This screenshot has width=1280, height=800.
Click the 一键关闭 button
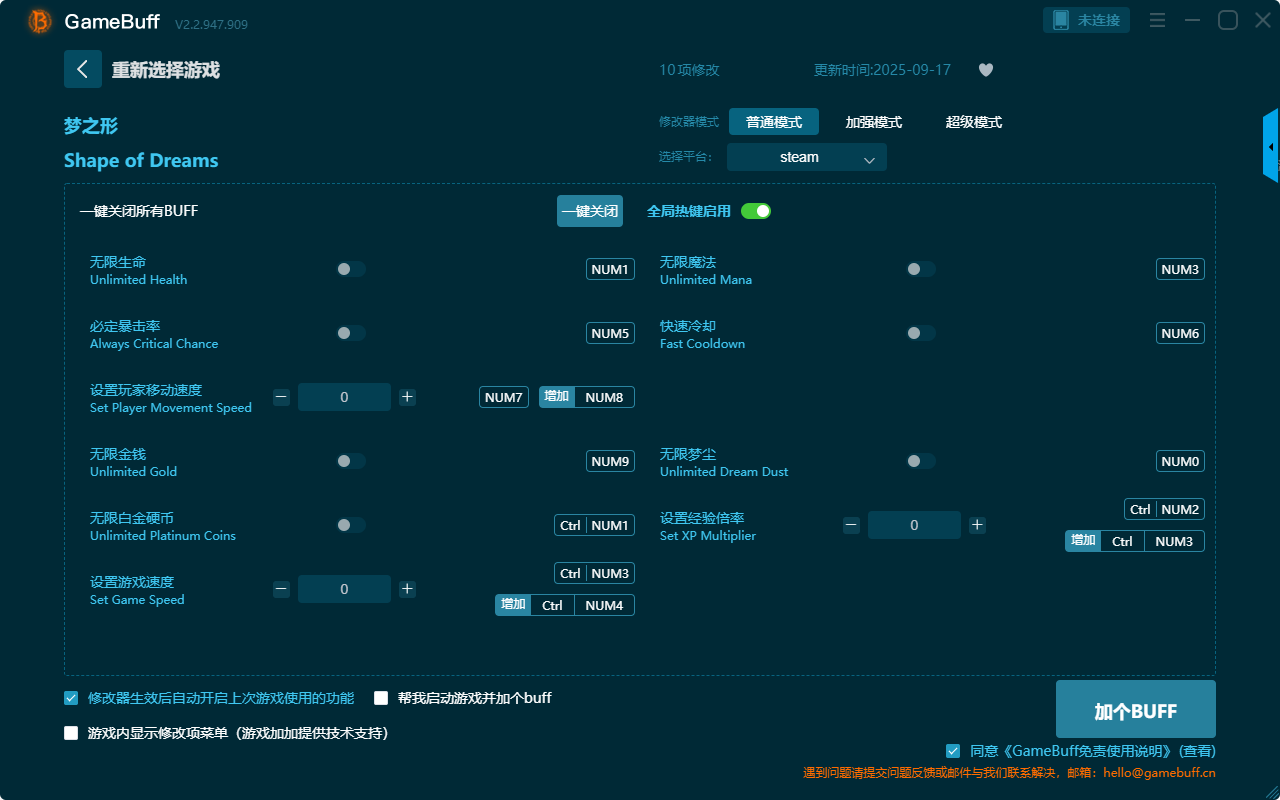coord(590,211)
